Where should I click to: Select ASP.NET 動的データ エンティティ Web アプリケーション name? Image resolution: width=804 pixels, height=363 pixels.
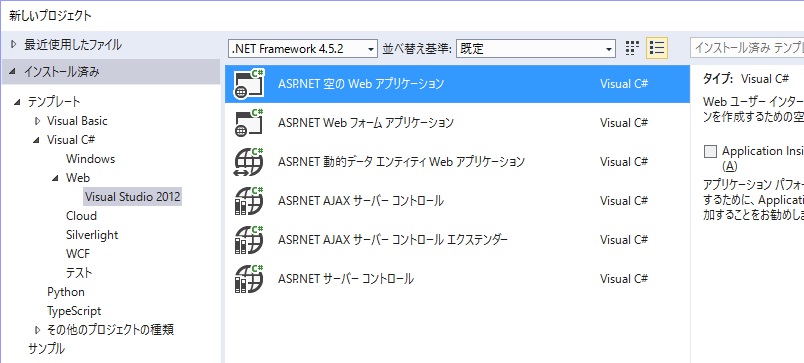click(401, 162)
